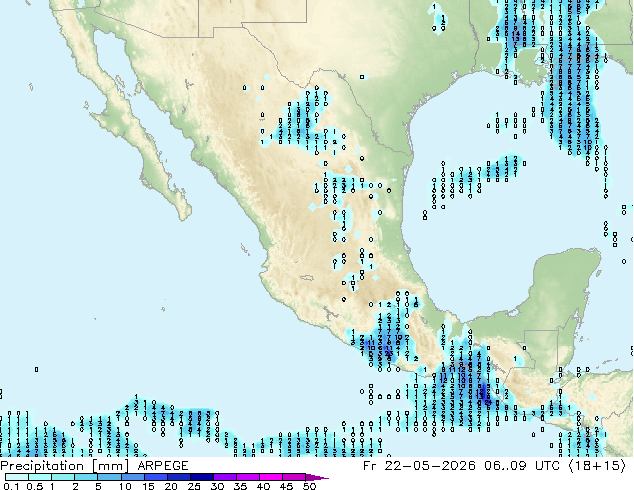The image size is (634, 490).
Task: Click the '06..09 UTC' time text
Action: (522, 466)
